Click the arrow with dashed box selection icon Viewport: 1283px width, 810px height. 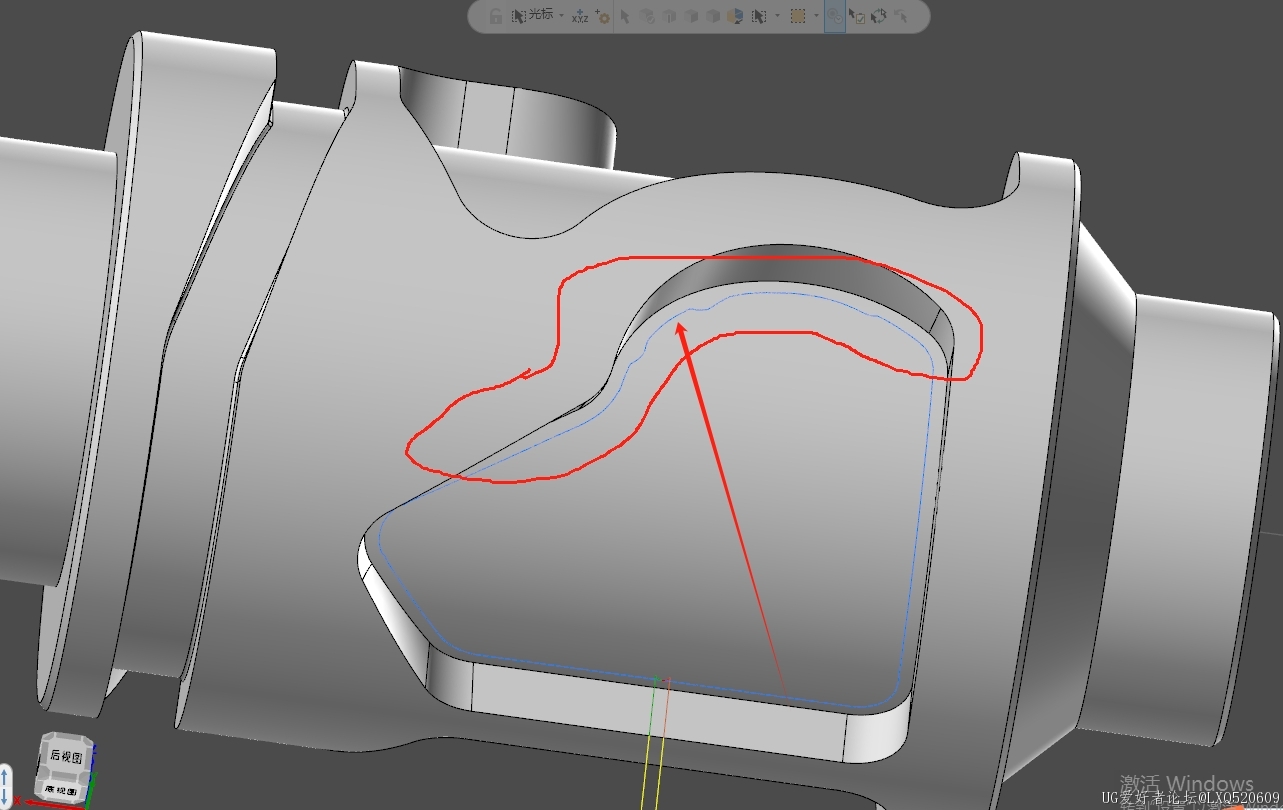pos(759,16)
